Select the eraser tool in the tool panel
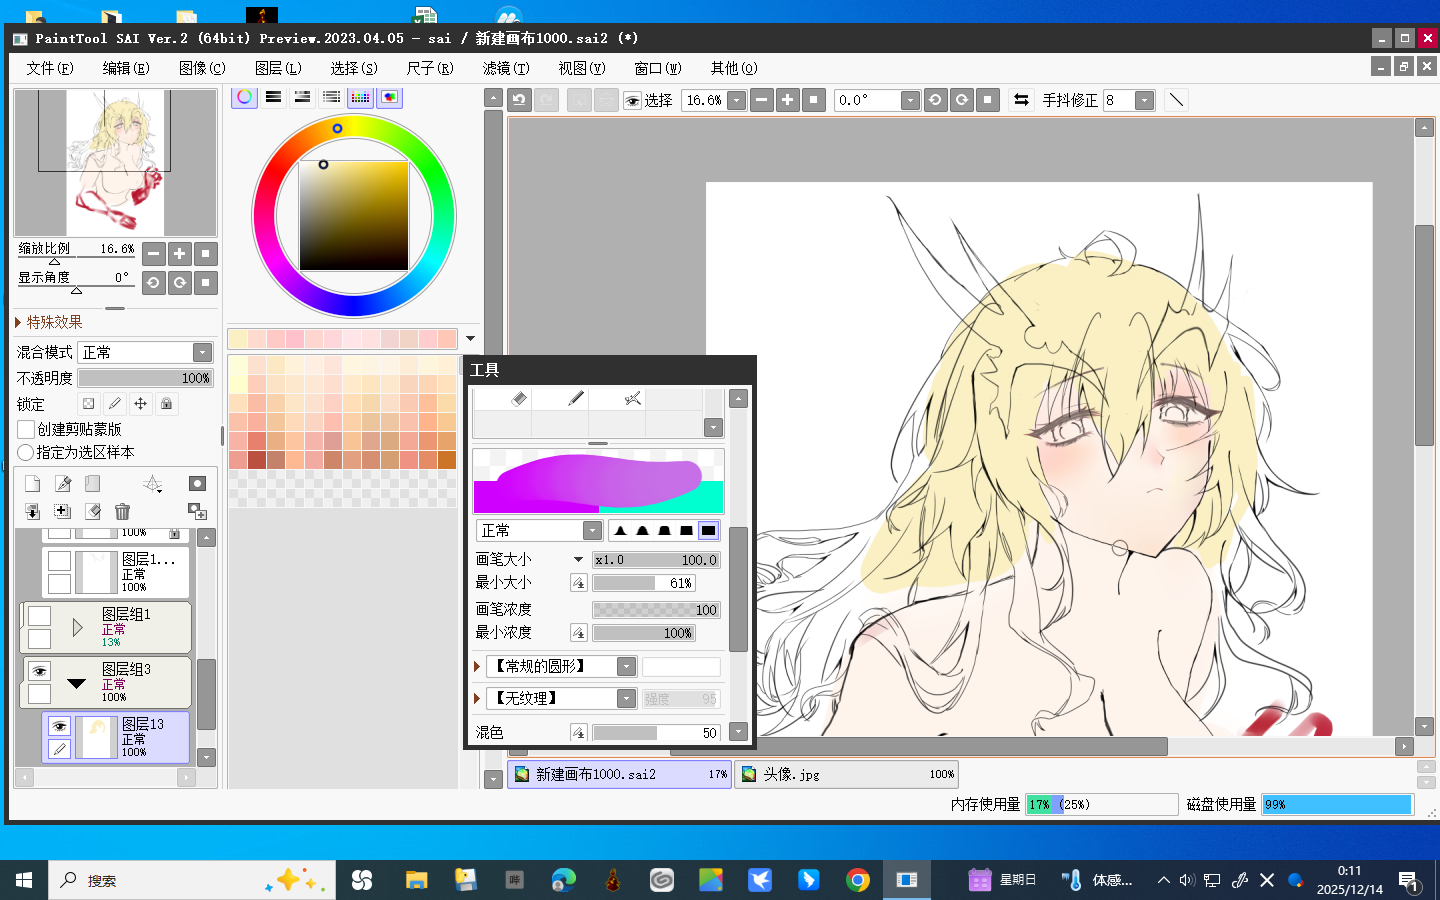The height and width of the screenshot is (900, 1440). coord(518,399)
